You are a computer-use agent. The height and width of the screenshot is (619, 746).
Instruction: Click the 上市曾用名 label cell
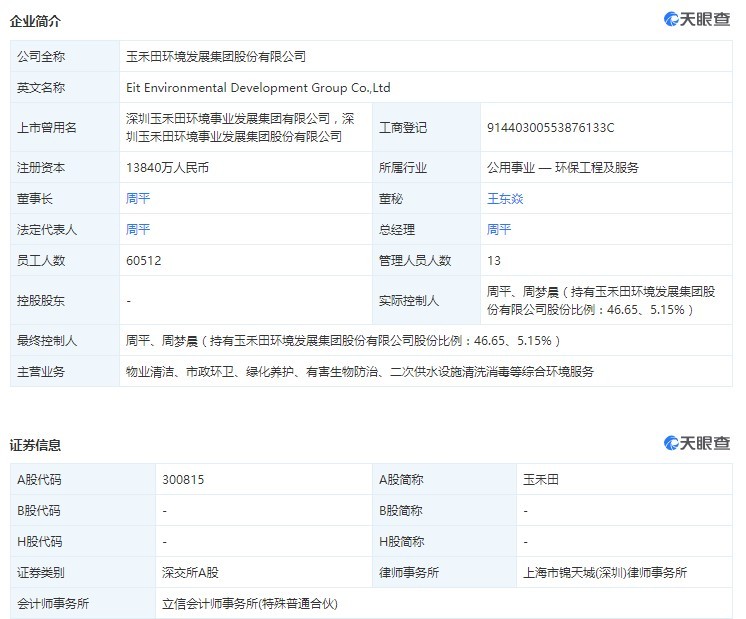coord(65,128)
